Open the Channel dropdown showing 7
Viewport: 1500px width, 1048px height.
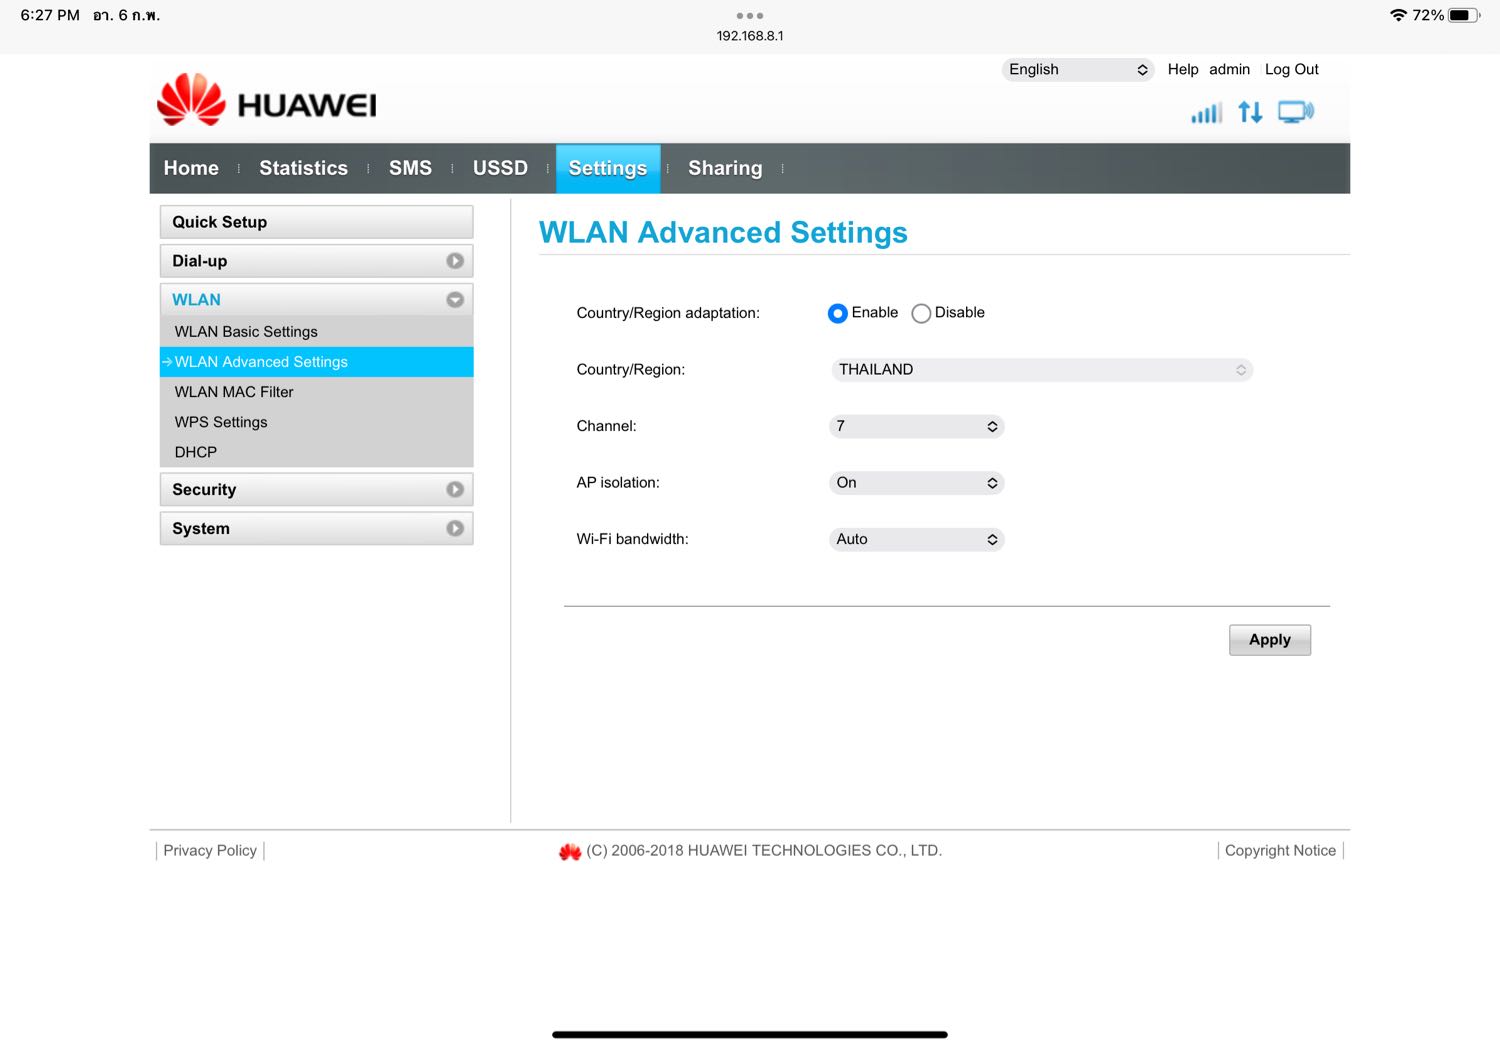(916, 426)
